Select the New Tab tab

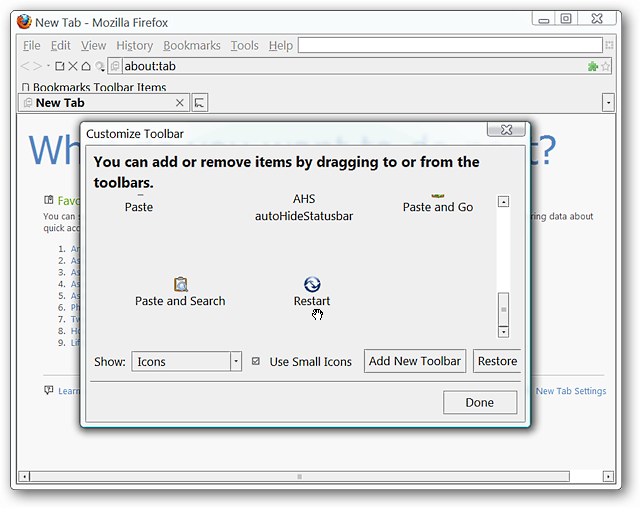104,102
